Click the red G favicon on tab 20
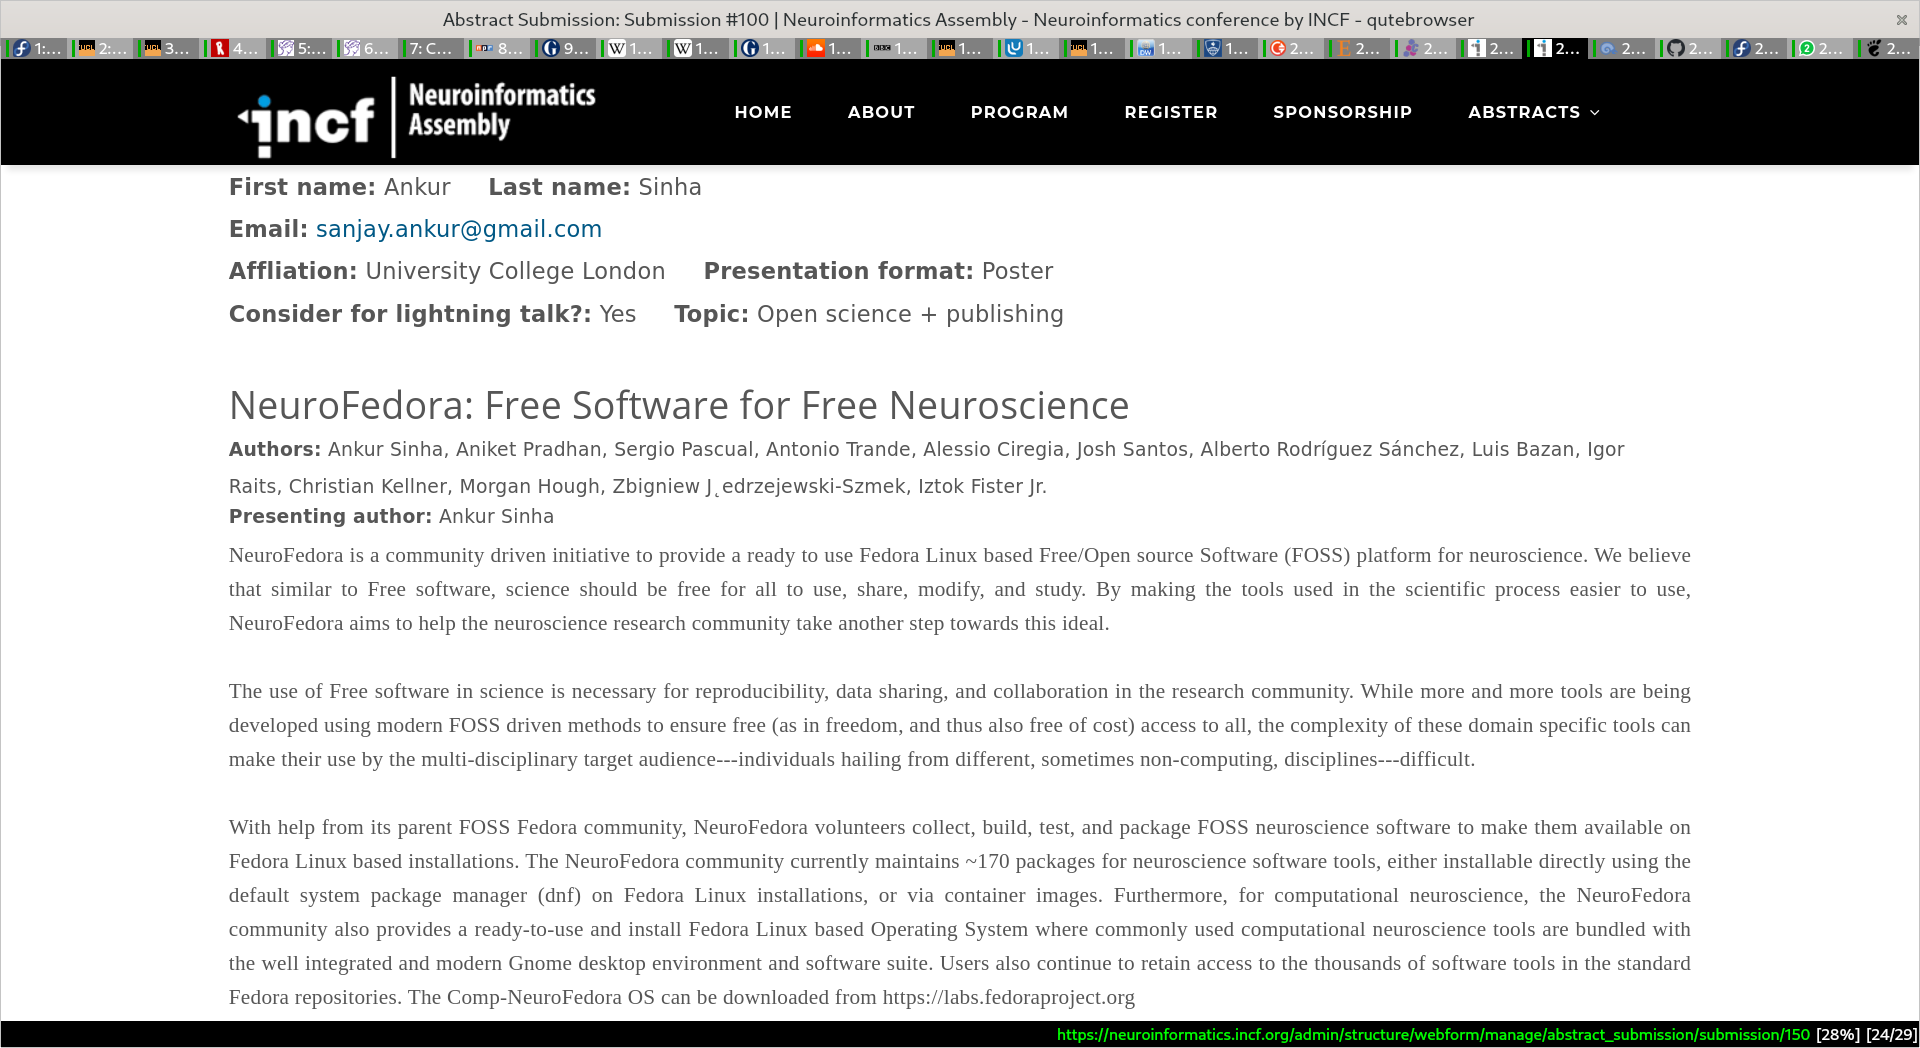 1278,48
